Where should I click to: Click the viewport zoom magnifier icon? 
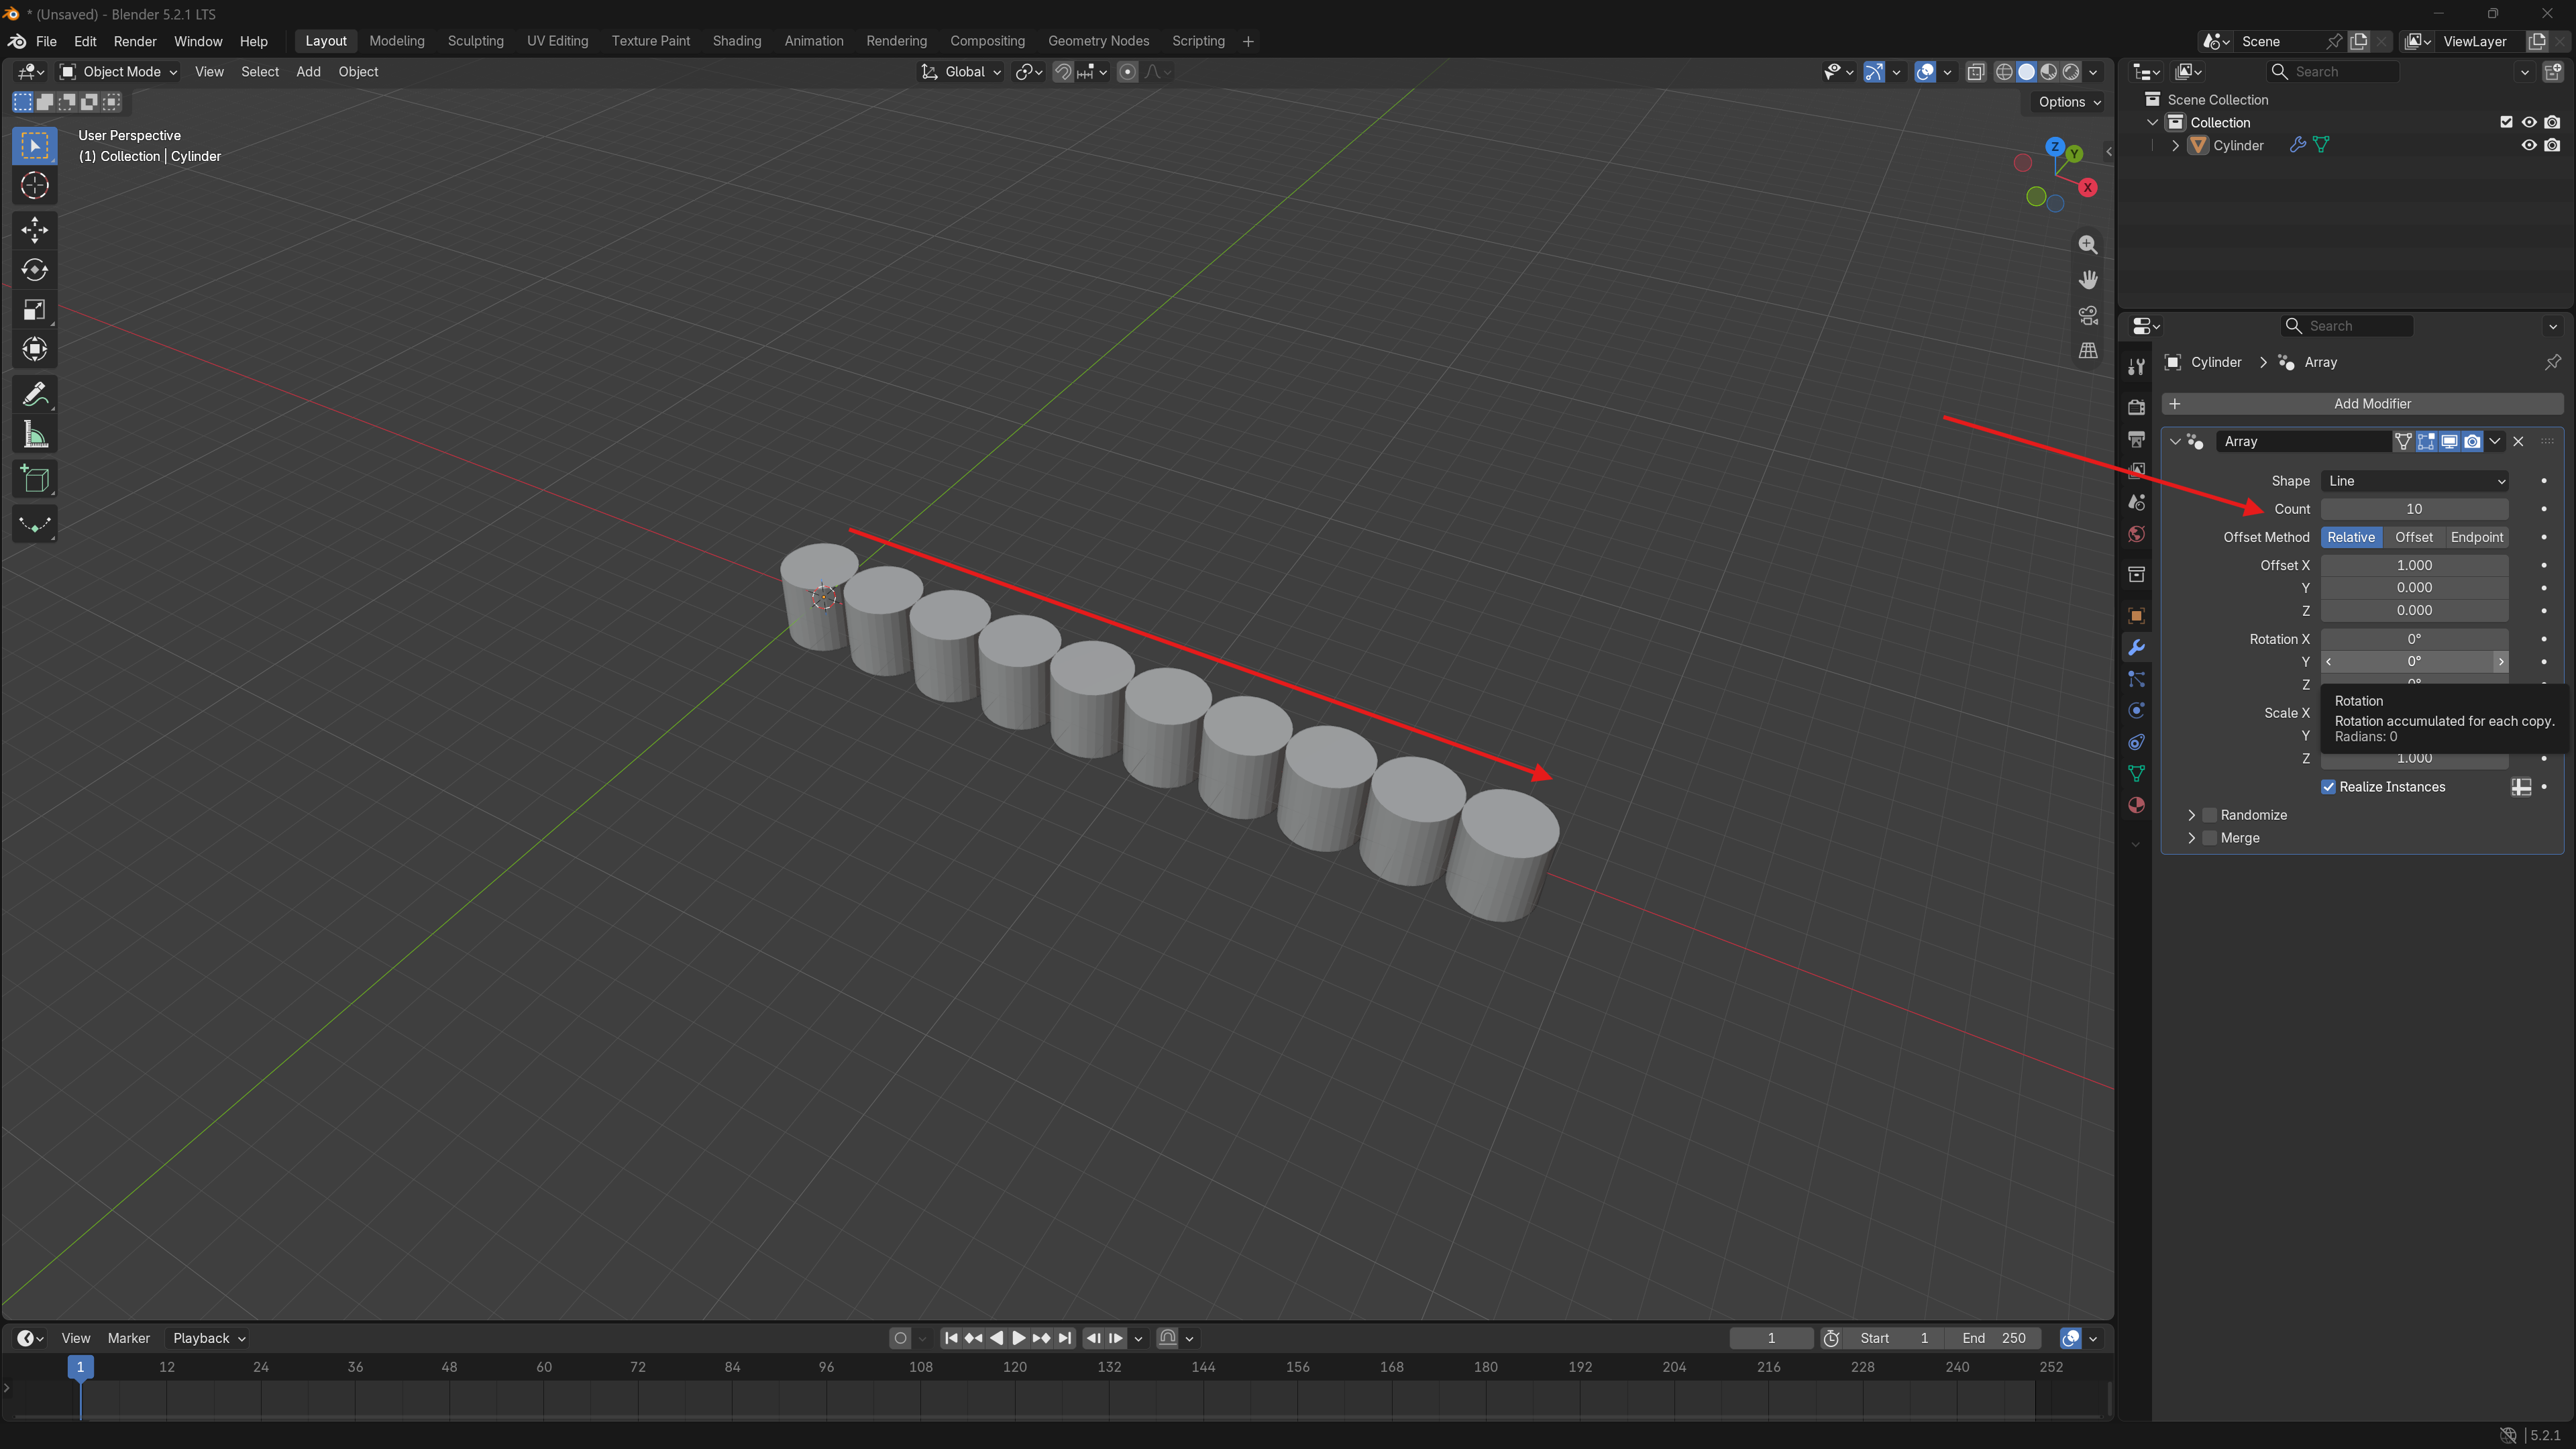pos(2088,245)
